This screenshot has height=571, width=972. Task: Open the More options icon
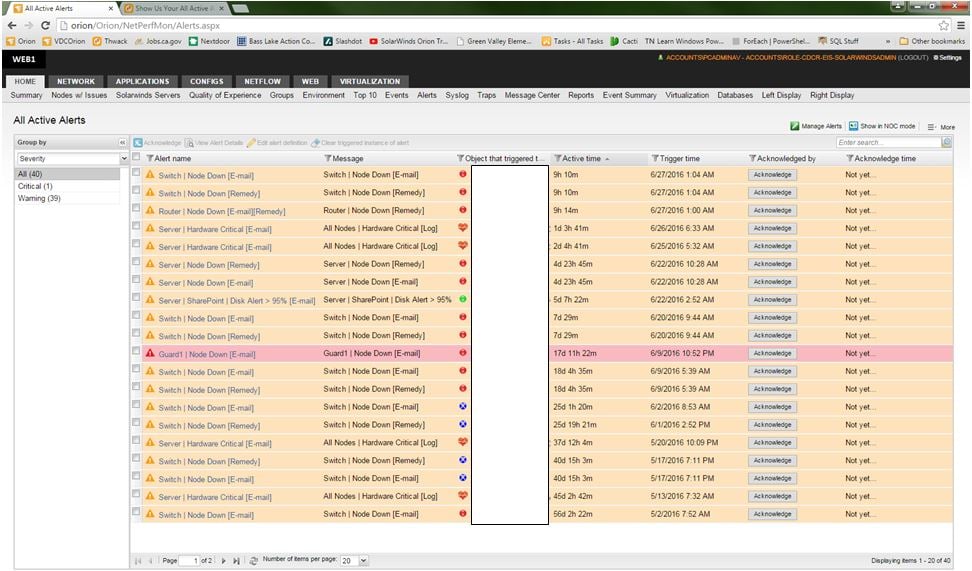931,126
